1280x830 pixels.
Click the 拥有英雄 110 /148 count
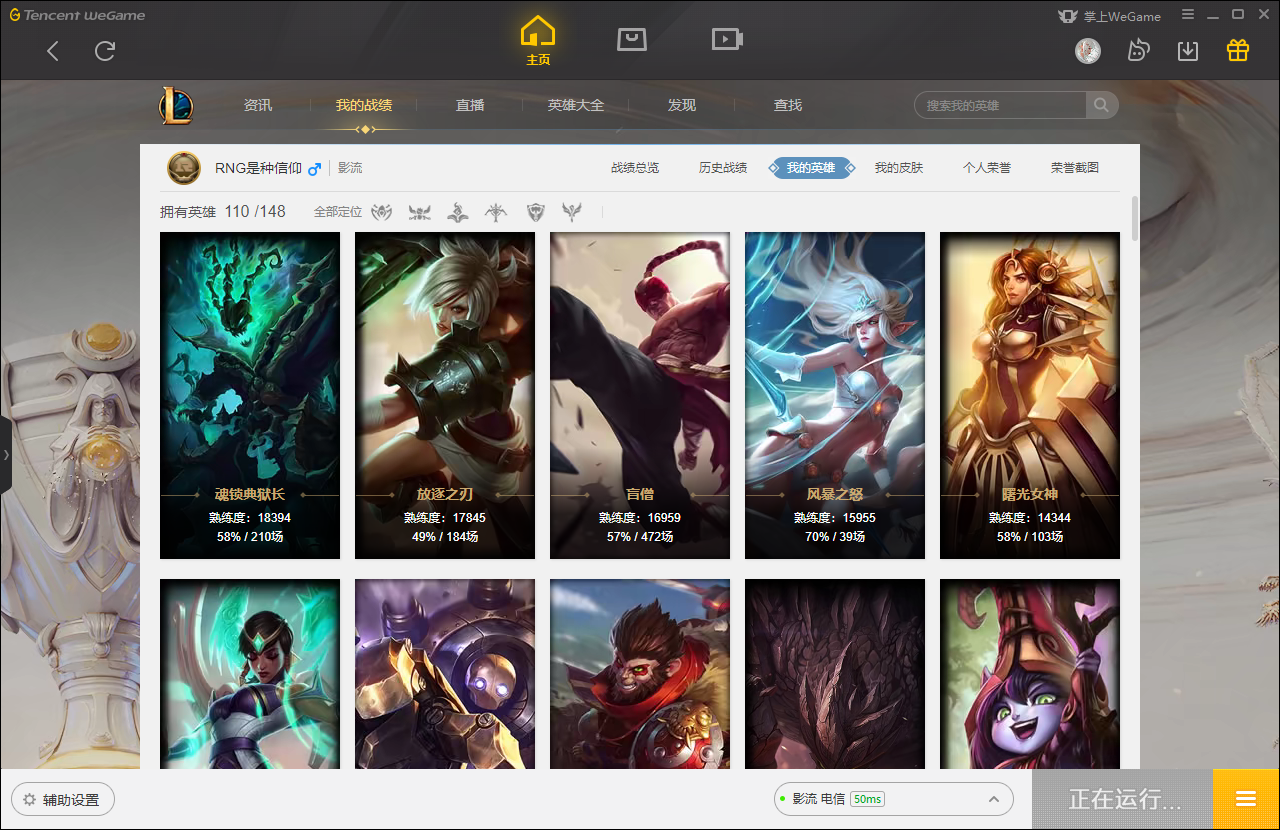point(223,212)
